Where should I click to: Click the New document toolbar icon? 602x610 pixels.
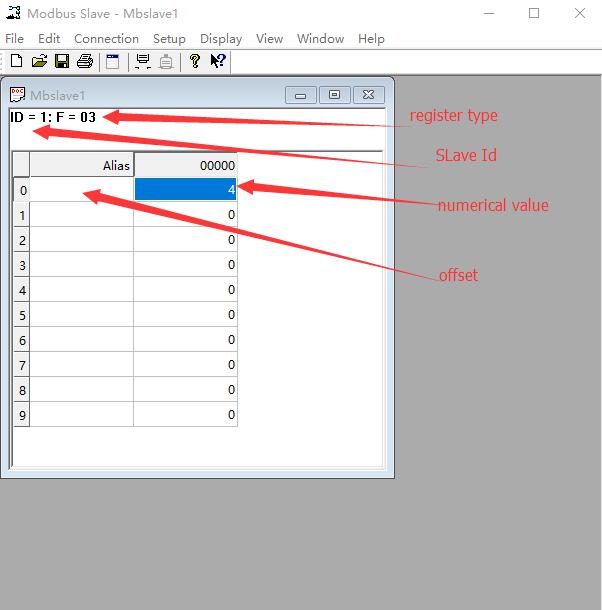16,61
